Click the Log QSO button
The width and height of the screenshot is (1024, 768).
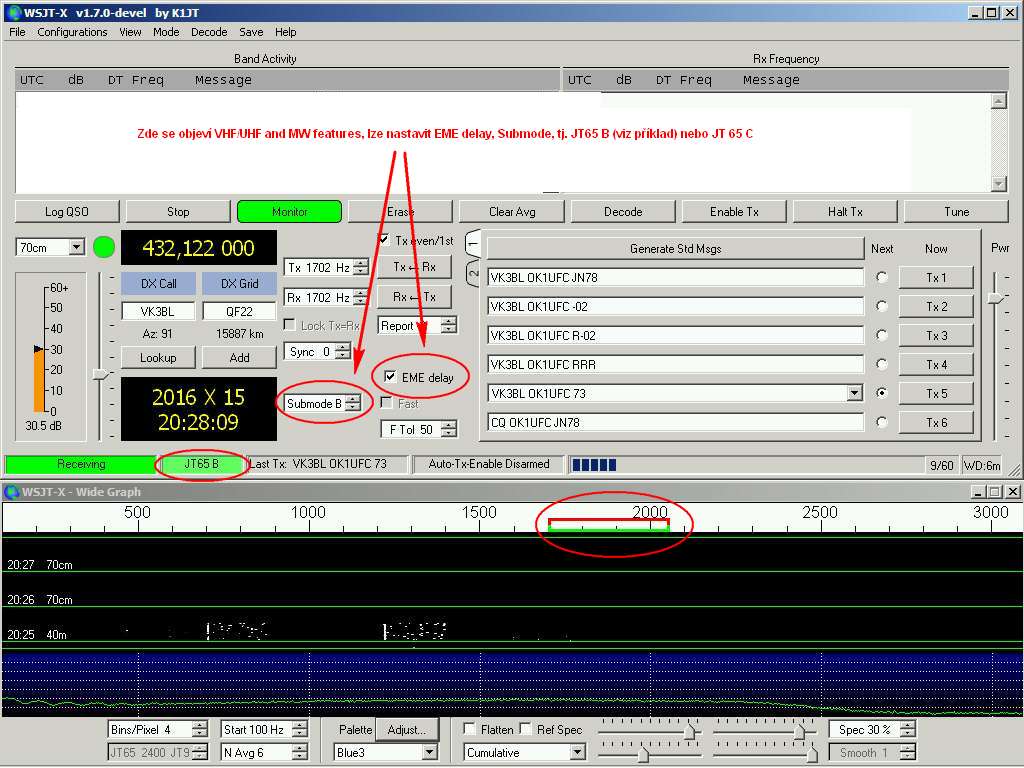(x=67, y=212)
